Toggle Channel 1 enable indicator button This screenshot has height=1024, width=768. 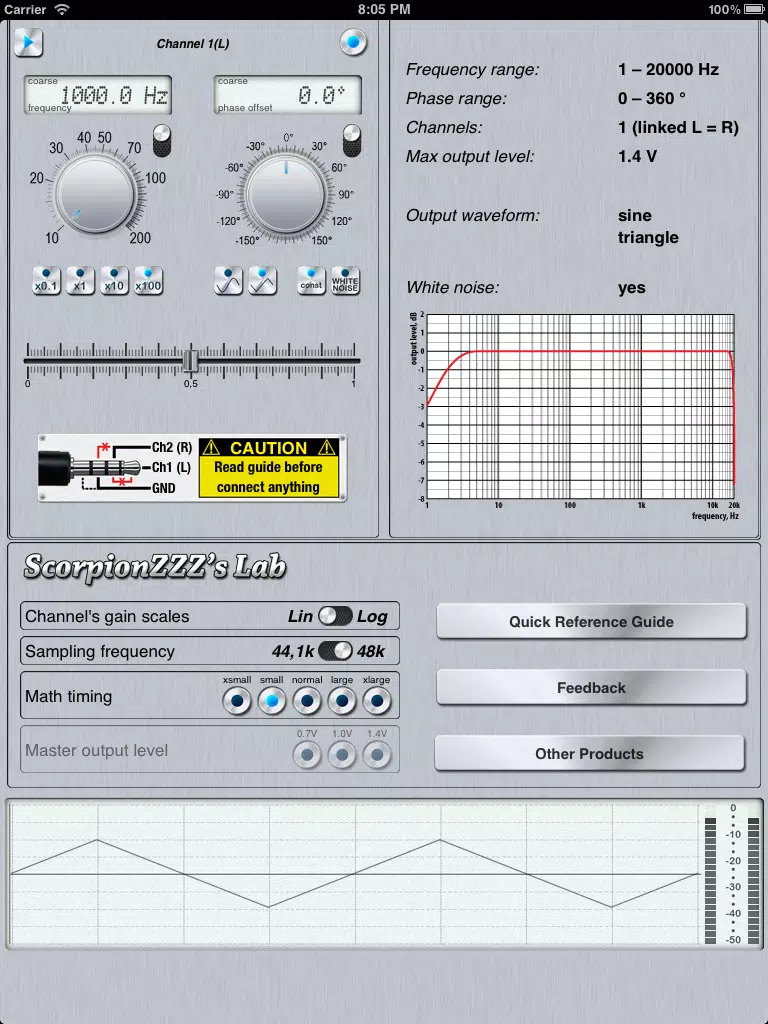353,42
